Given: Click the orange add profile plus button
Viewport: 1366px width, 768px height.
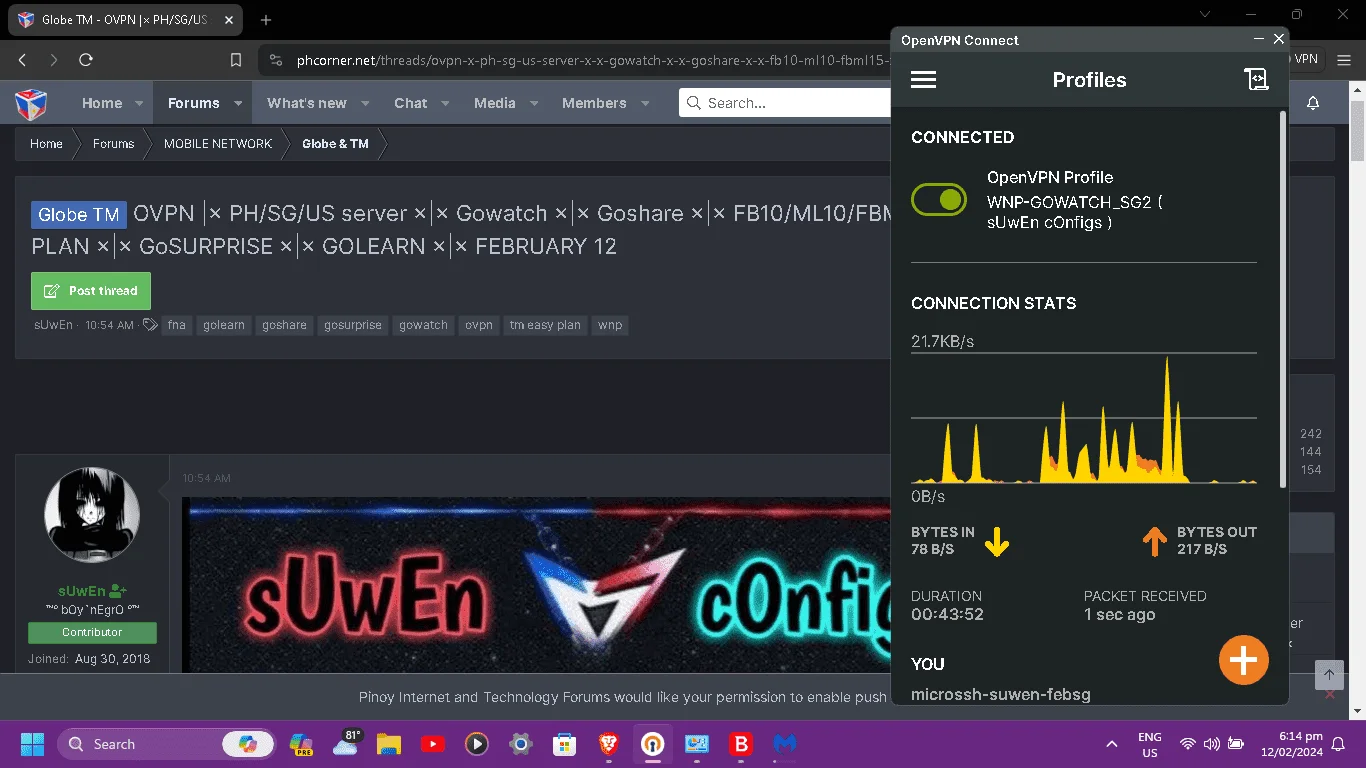Looking at the screenshot, I should click(x=1244, y=660).
